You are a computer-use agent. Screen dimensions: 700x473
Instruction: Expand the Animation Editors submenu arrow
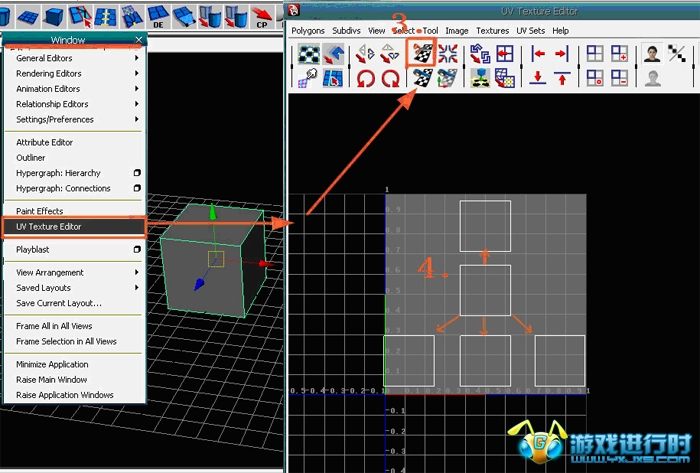[x=137, y=89]
